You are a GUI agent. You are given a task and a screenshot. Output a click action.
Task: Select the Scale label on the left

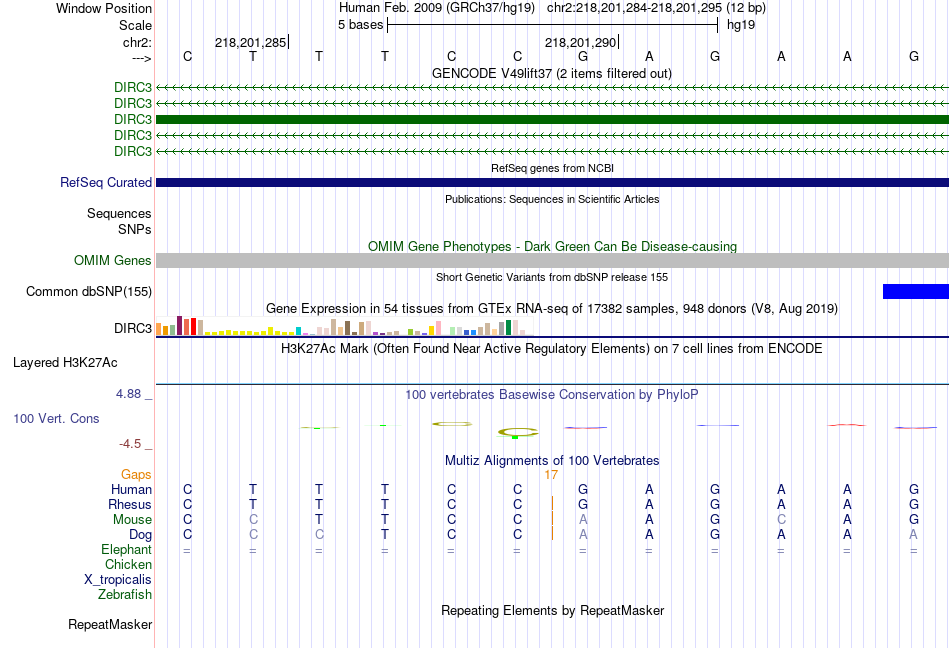click(x=135, y=25)
